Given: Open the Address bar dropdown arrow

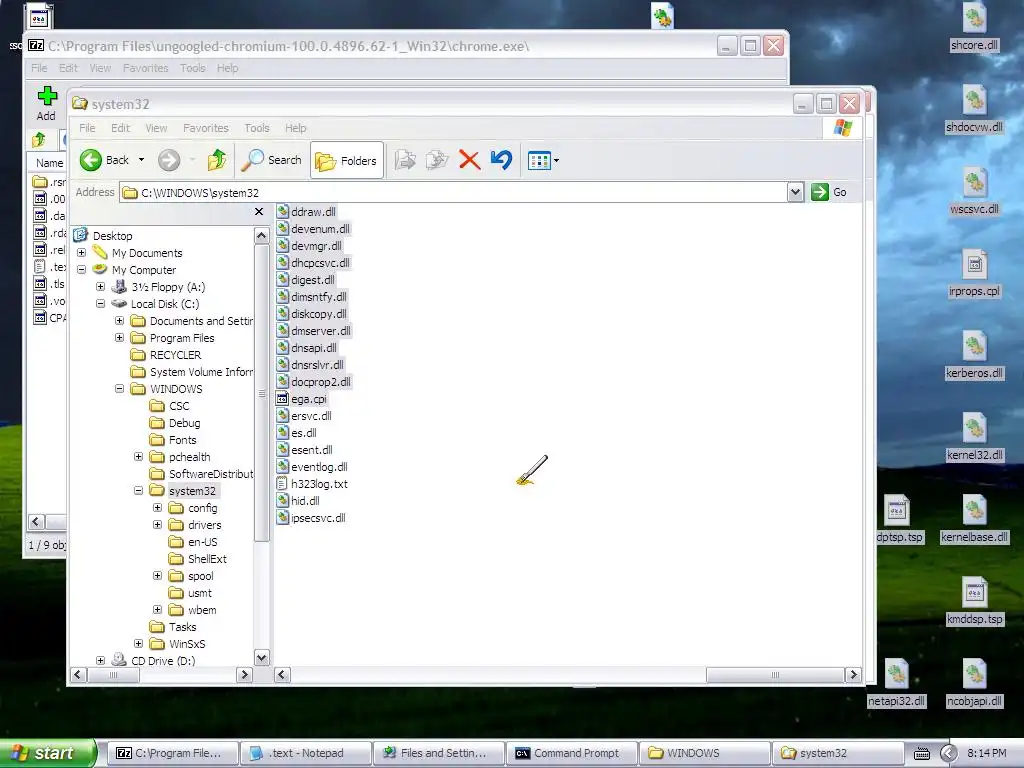Looking at the screenshot, I should click(795, 192).
